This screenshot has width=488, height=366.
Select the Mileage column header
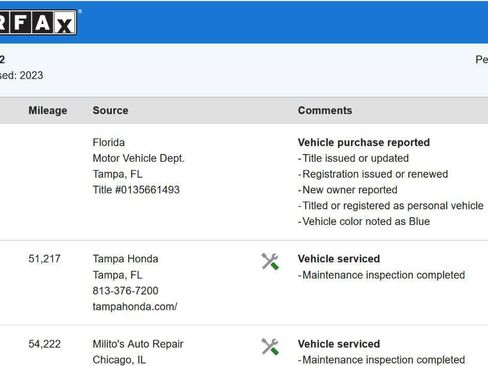[x=48, y=110]
